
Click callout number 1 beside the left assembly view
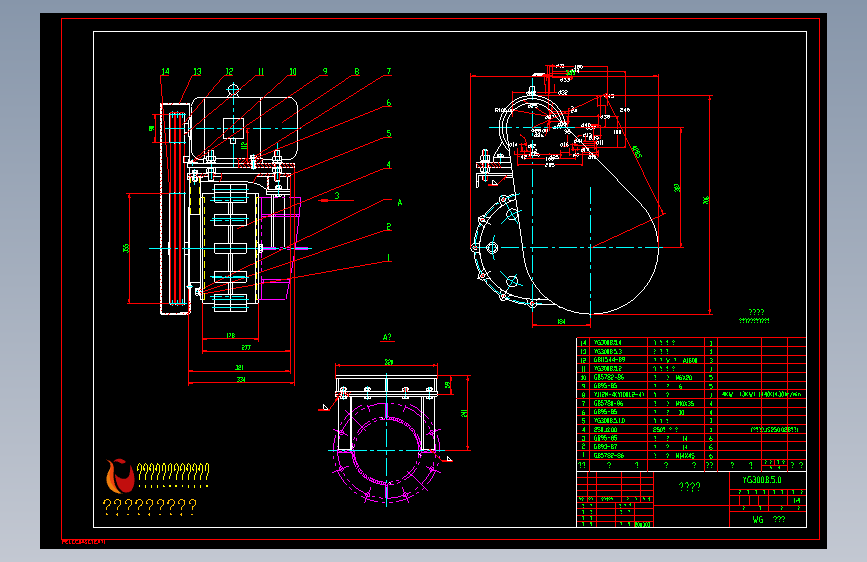pyautogui.click(x=389, y=258)
